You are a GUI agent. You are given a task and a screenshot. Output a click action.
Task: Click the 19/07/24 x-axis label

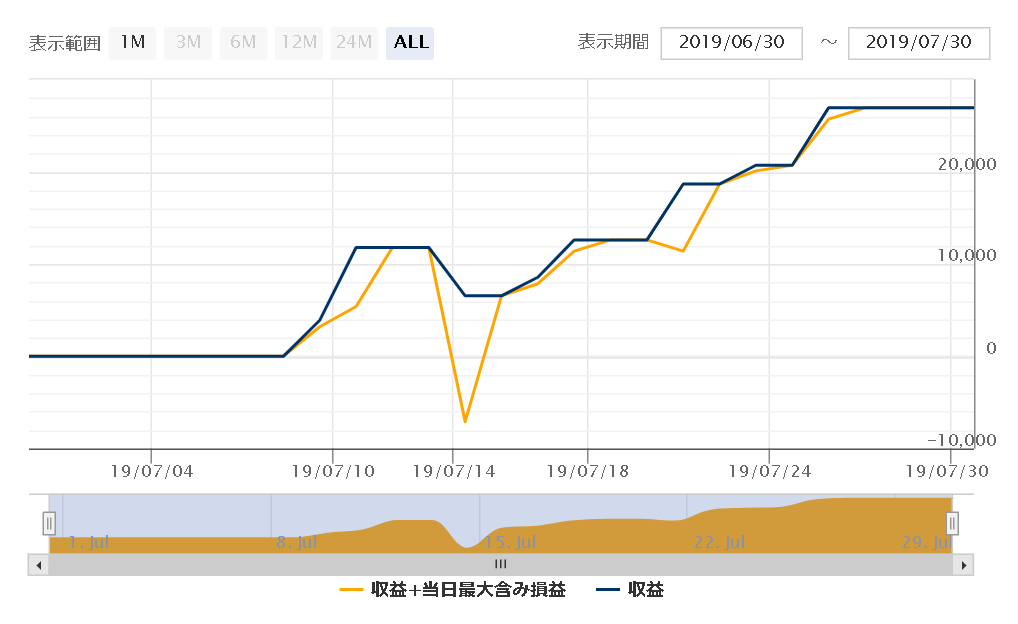pyautogui.click(x=769, y=471)
